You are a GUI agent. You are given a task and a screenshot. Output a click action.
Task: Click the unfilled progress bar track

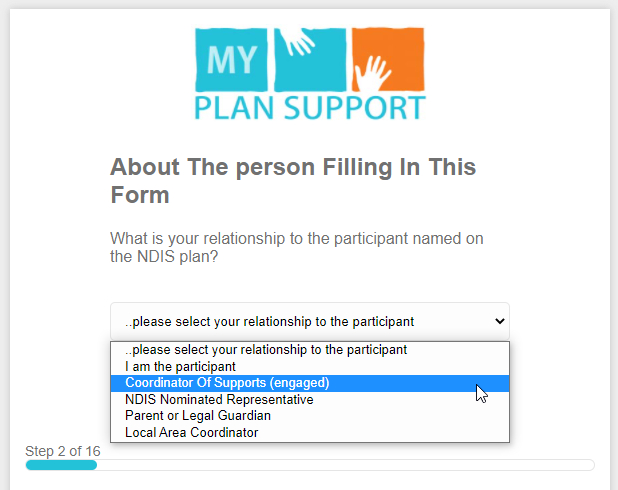point(345,465)
